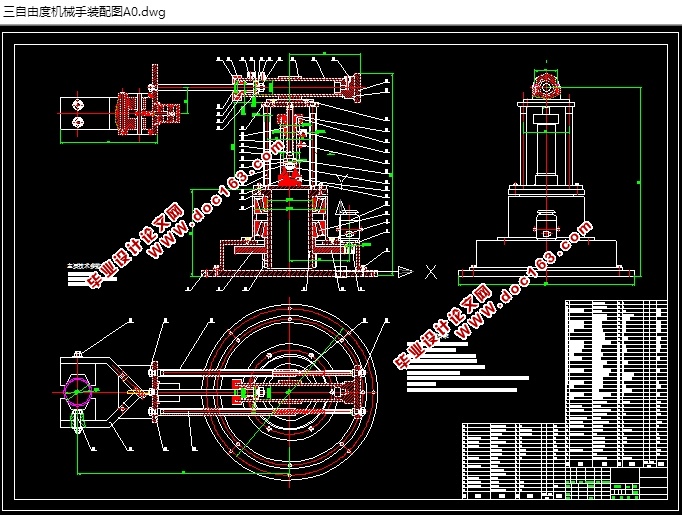Click the small white parameter text at left
The image size is (682, 515).
tap(88, 274)
